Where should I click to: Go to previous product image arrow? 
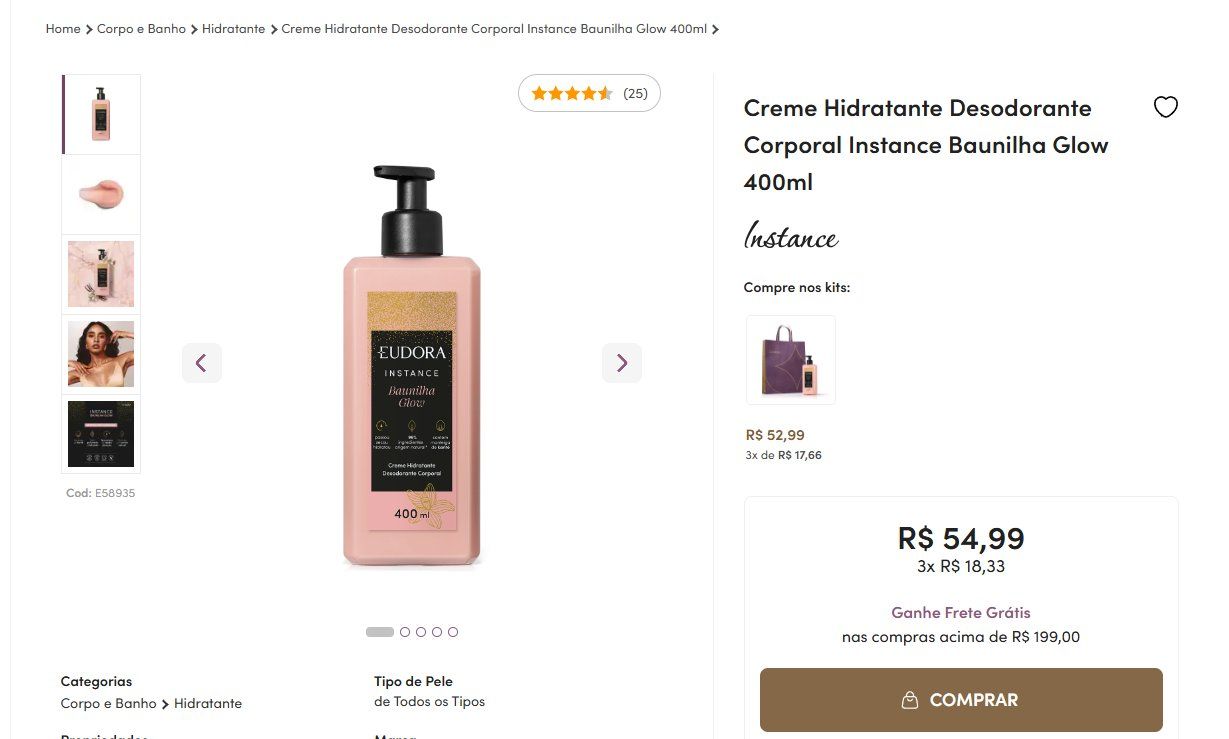pos(201,362)
